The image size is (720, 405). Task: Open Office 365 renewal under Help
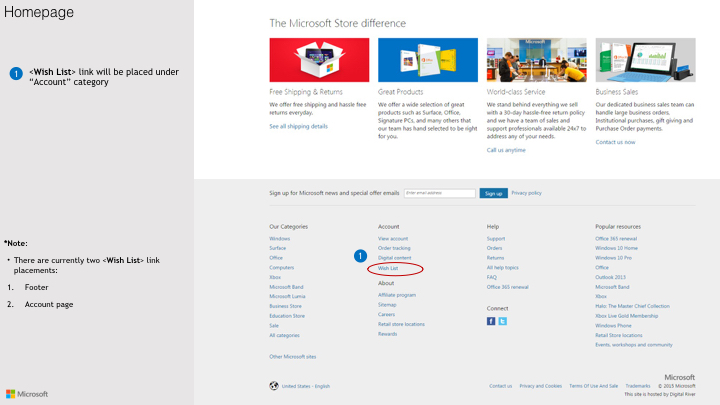(x=507, y=287)
